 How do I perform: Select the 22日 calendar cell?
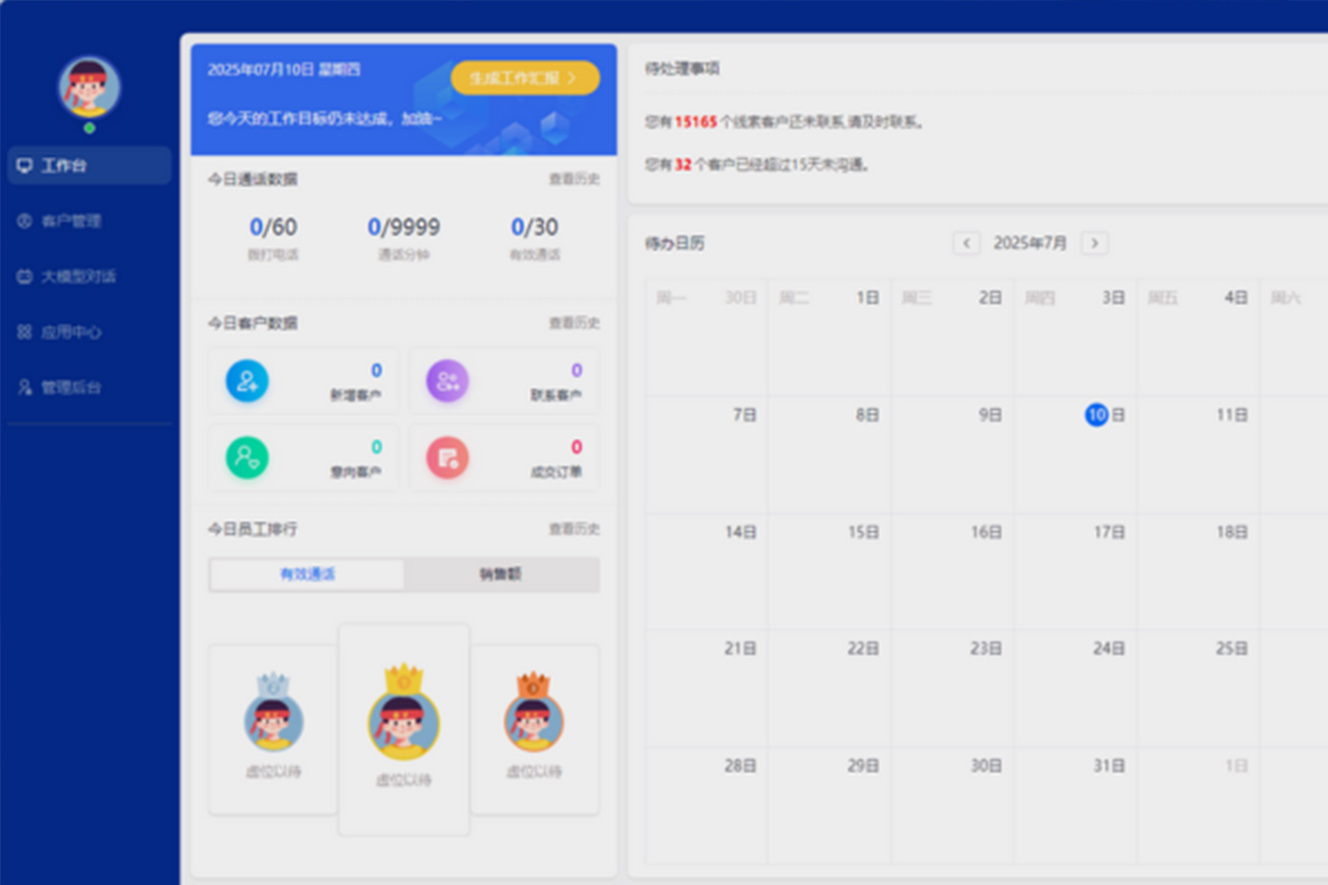coord(829,689)
